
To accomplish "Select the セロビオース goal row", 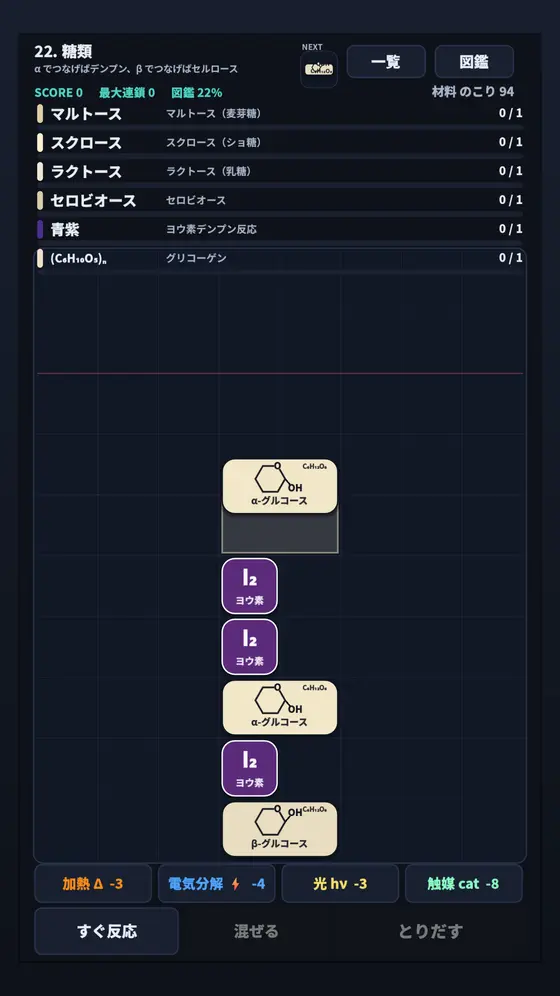I will click(x=279, y=200).
